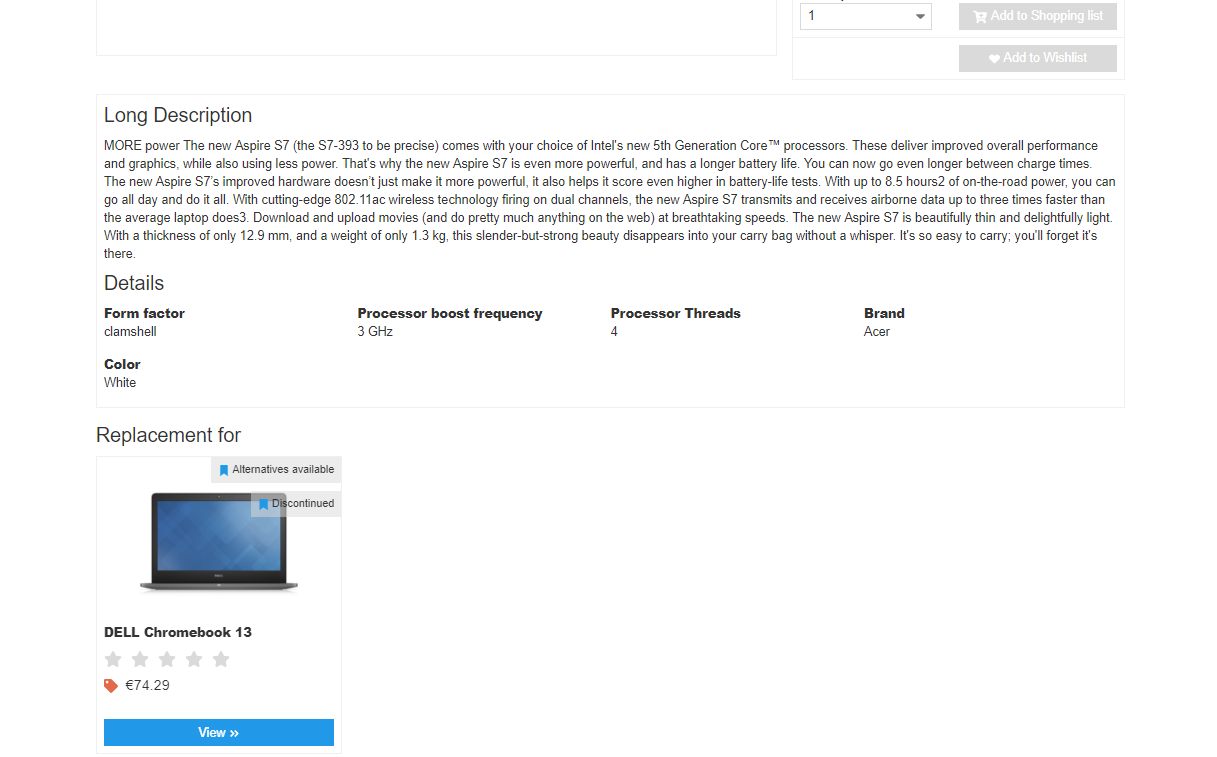Click the Brand label

pos(884,313)
